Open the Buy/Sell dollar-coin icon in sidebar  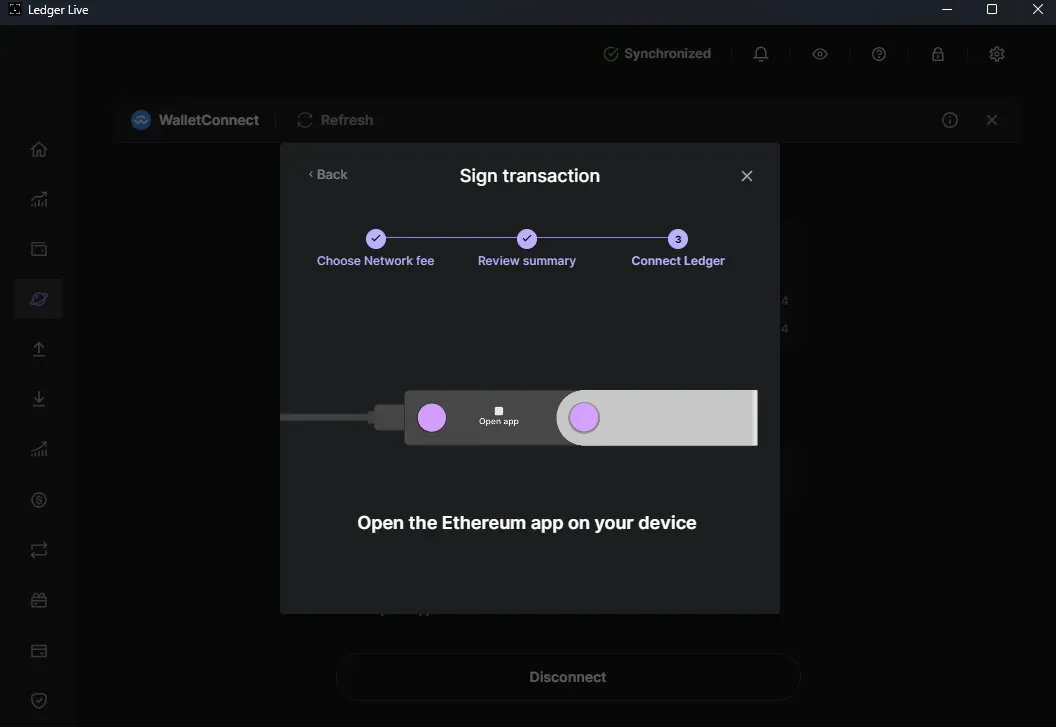[39, 500]
